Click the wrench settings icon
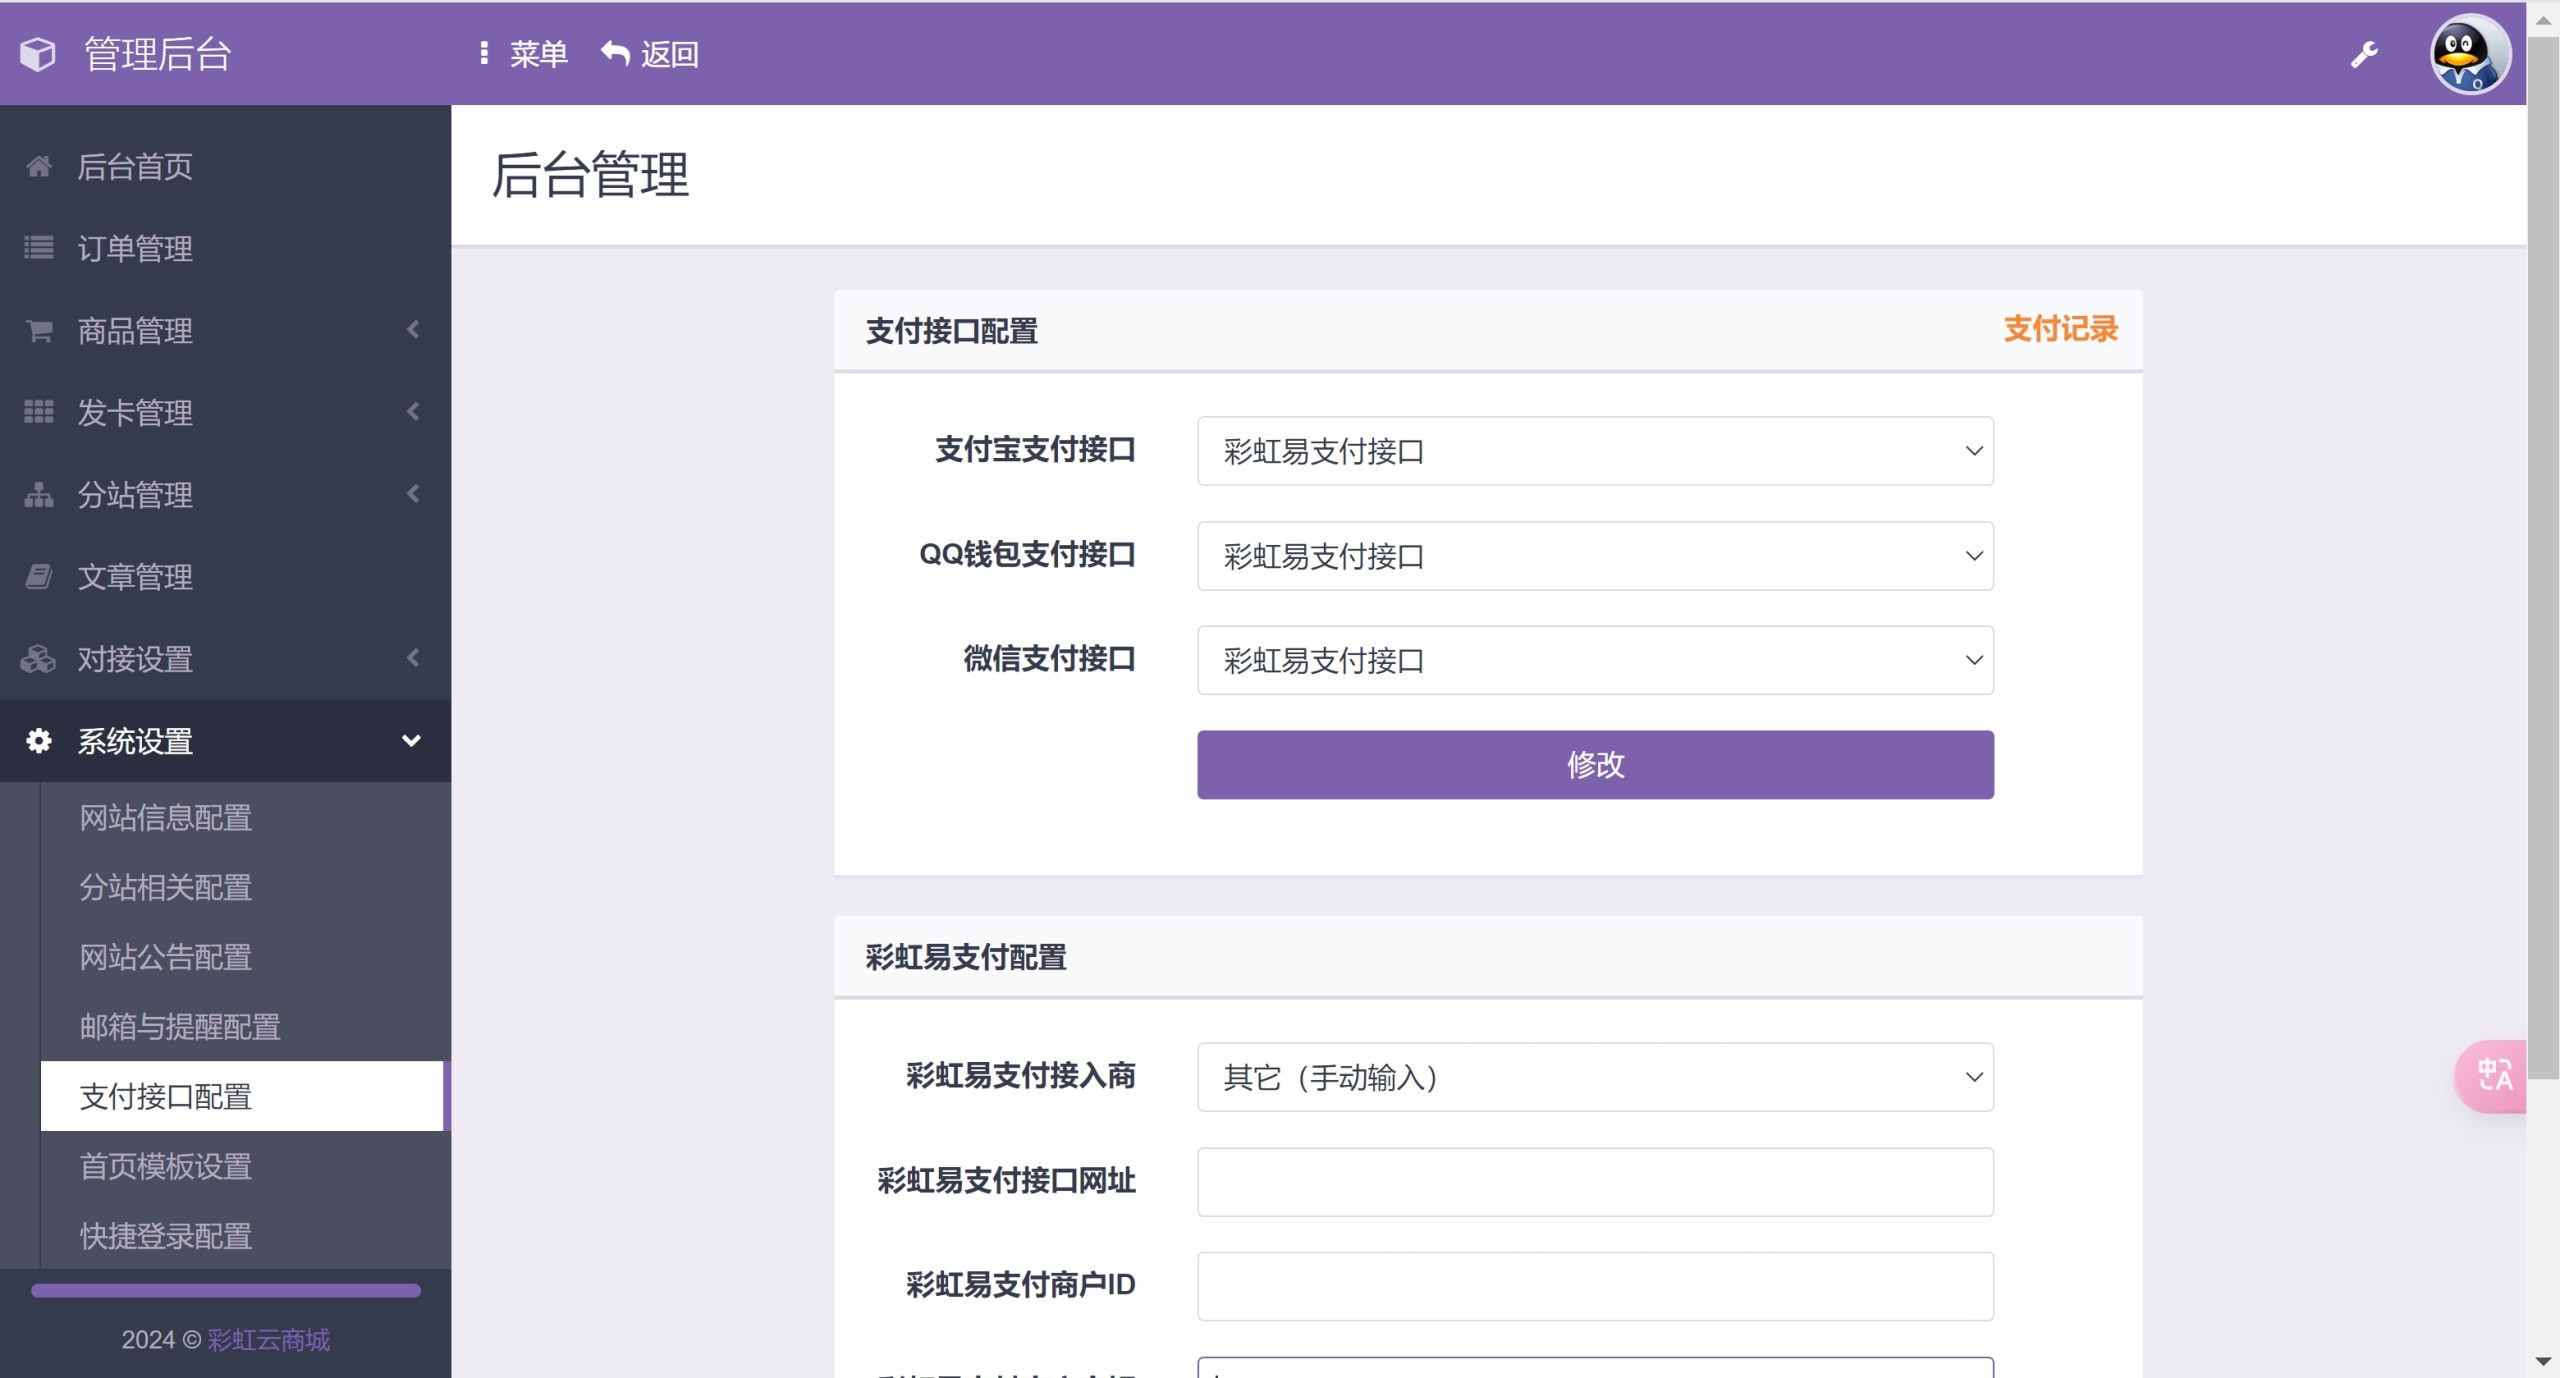The image size is (2560, 1378). [x=2364, y=54]
